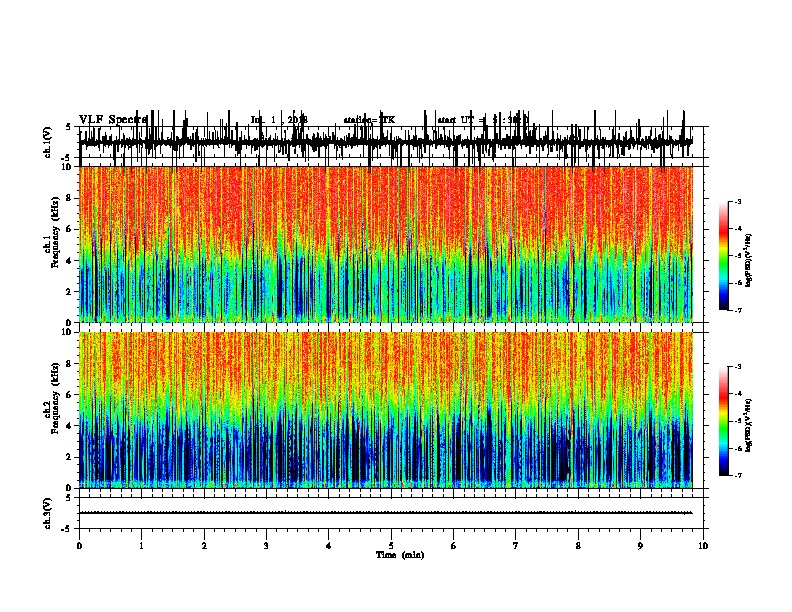Click the ch.2 color bar log(PSD) label
This screenshot has width=792, height=612.
coord(748,426)
